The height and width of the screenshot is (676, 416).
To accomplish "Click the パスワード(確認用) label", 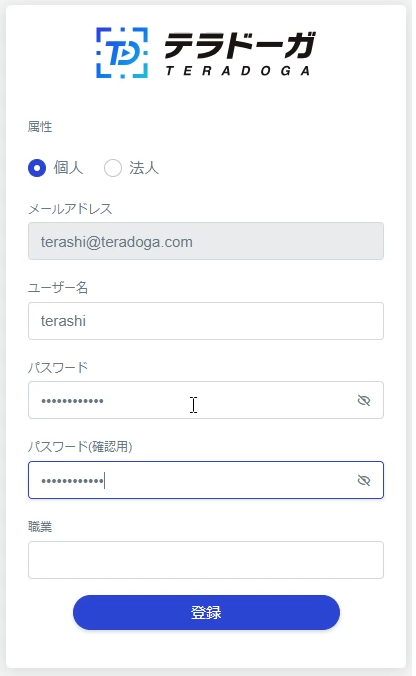I will pyautogui.click(x=80, y=447).
